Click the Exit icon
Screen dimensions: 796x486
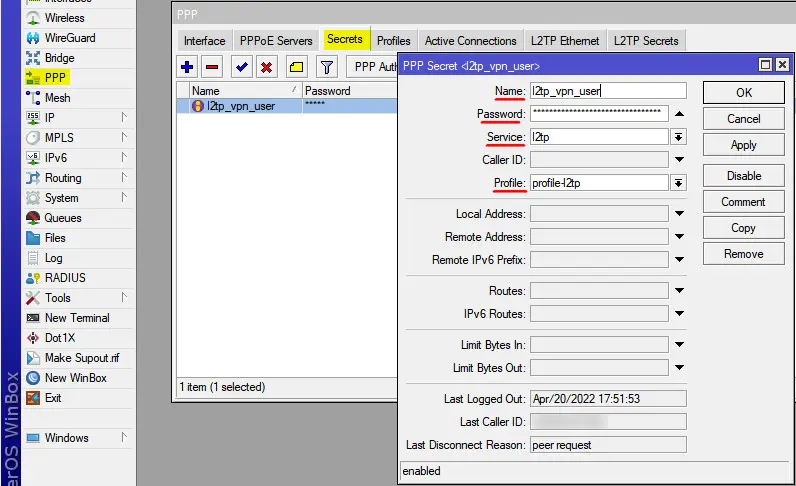point(33,398)
